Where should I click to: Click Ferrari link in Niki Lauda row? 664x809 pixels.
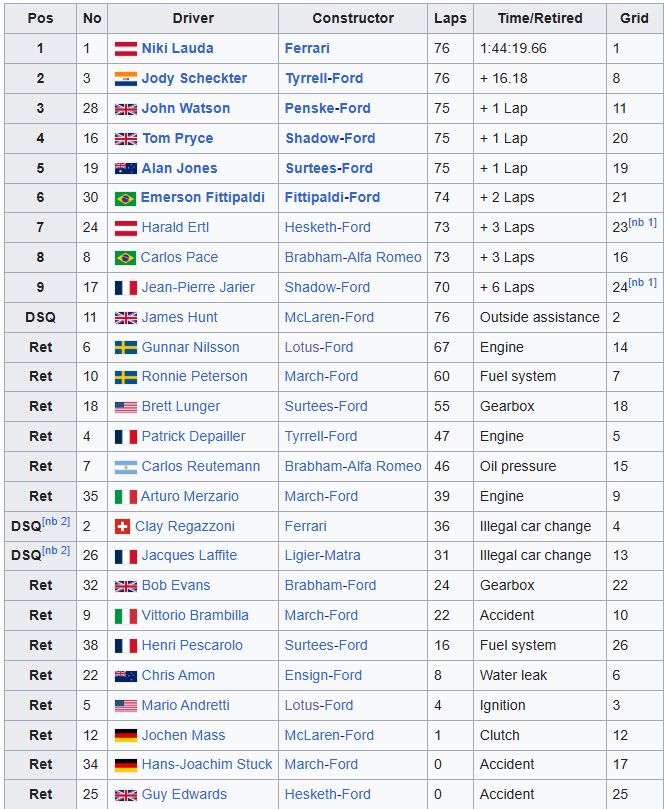[x=307, y=48]
